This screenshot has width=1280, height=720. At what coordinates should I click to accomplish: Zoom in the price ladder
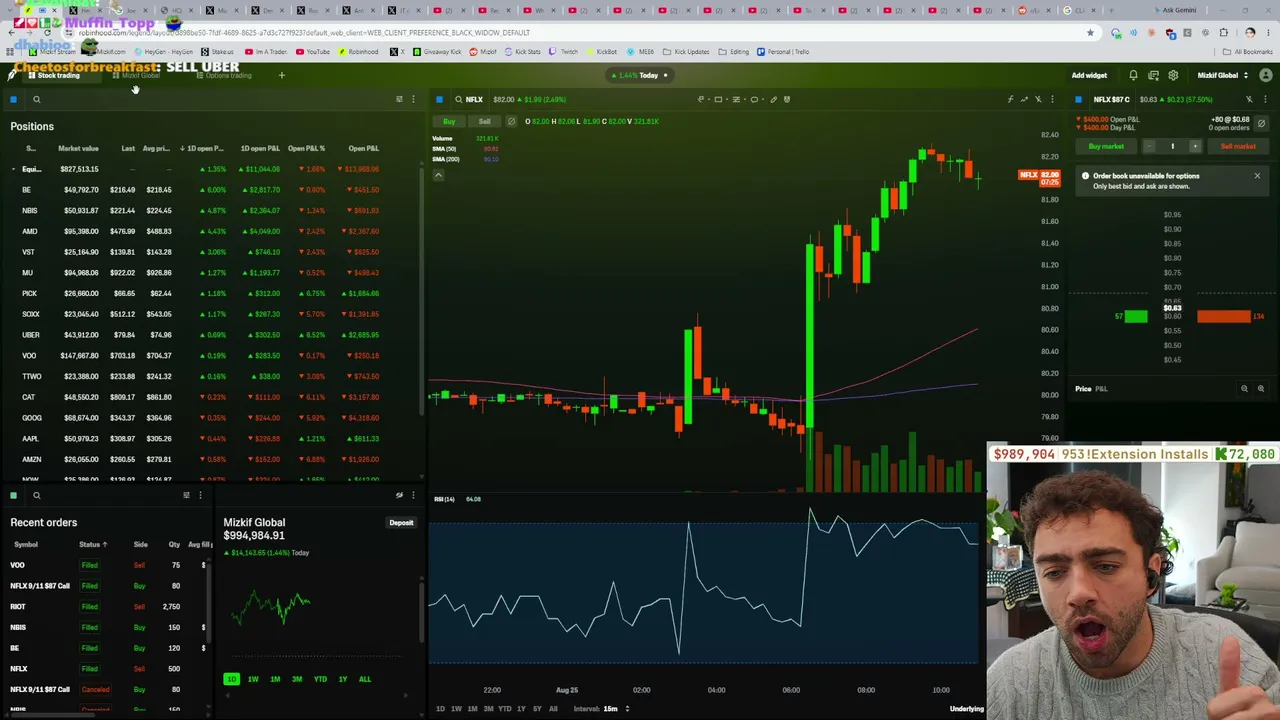coord(1260,389)
